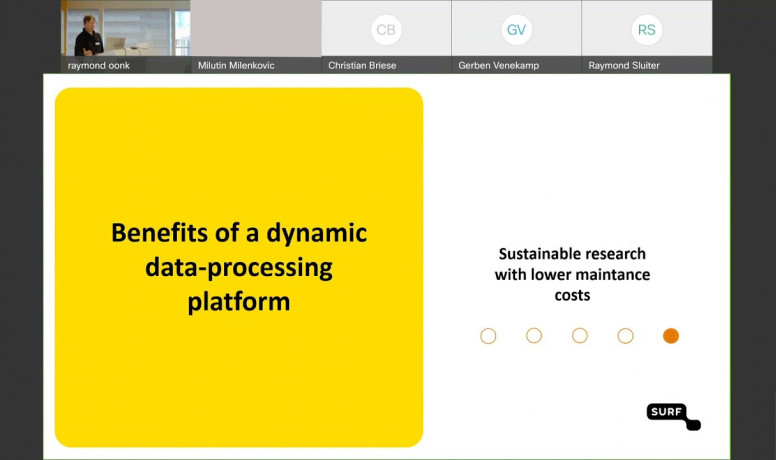This screenshot has height=460, width=776.
Task: Click the RS avatar for Raymond Sluiter
Action: click(x=646, y=30)
